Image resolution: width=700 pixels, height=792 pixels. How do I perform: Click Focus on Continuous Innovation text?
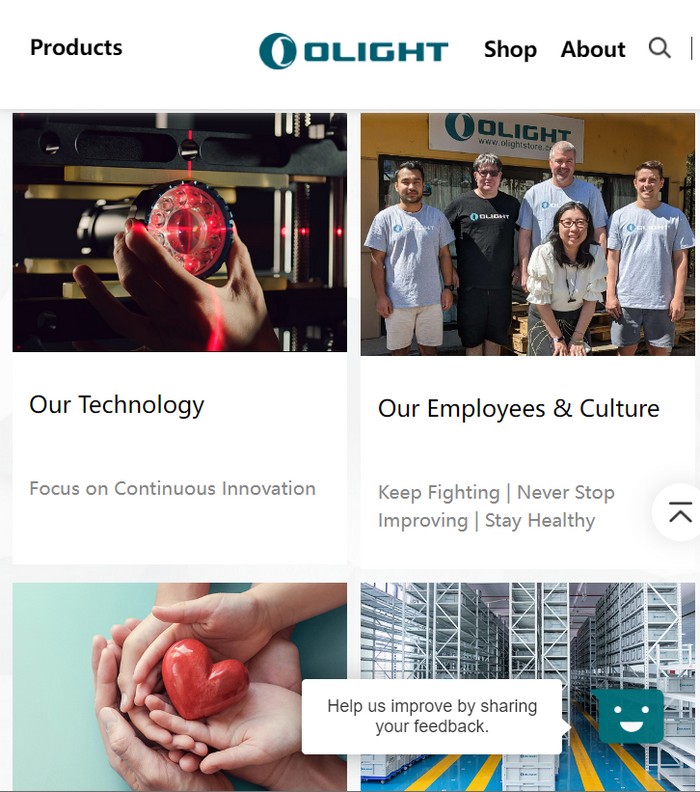[x=172, y=488]
